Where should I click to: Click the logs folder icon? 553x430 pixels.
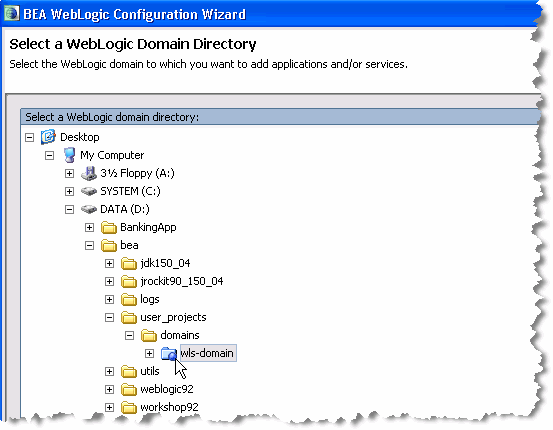129,299
